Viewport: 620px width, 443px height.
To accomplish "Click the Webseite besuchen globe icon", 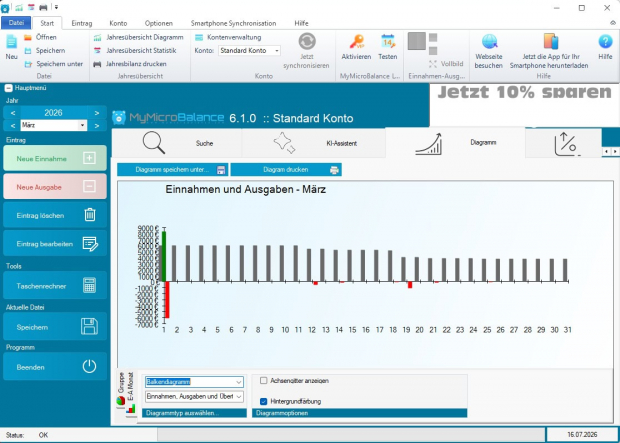I will [x=489, y=42].
